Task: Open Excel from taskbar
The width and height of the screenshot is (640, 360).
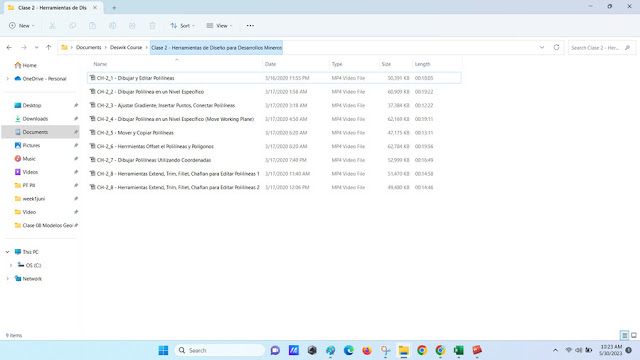Action: pyautogui.click(x=459, y=350)
